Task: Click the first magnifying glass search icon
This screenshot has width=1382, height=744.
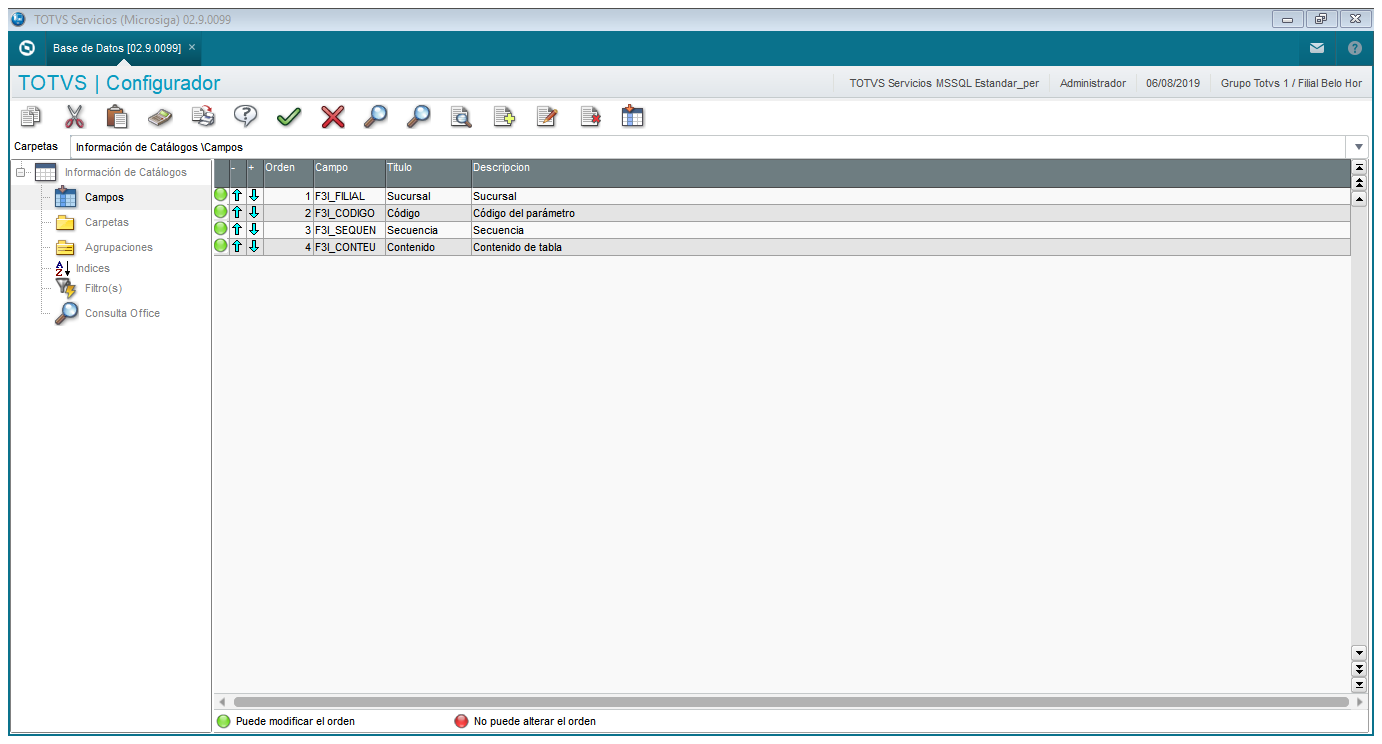Action: click(375, 116)
